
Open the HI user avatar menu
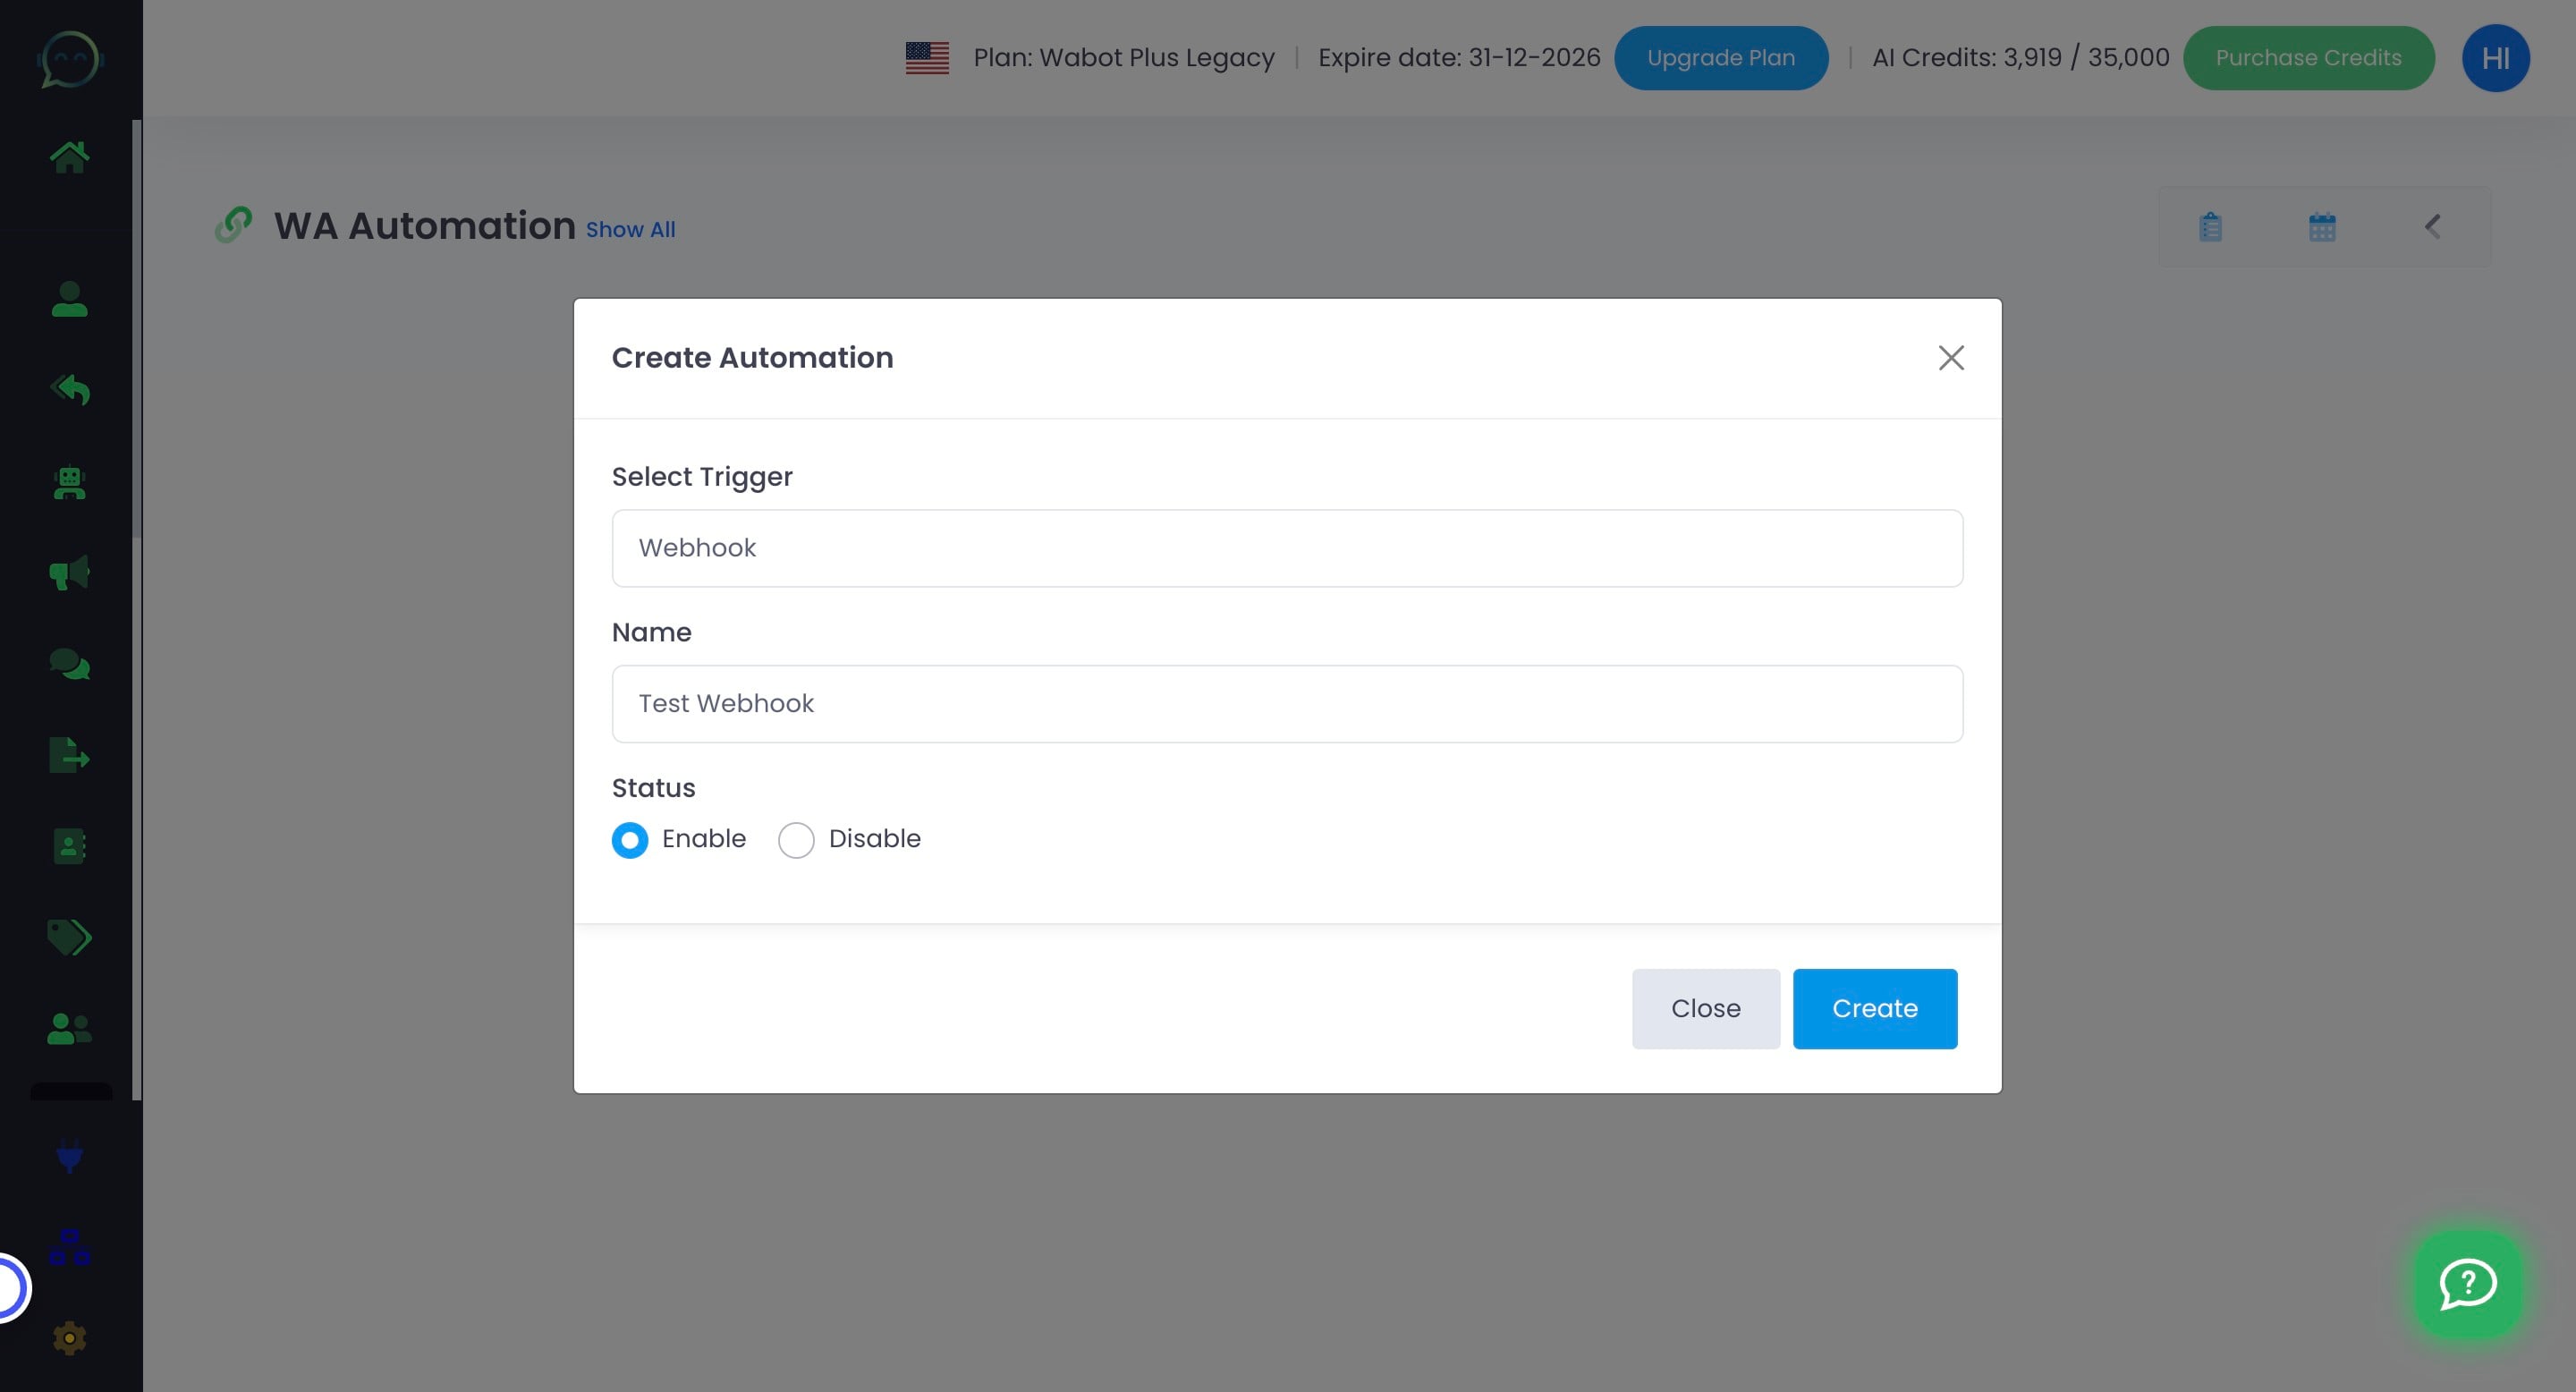click(x=2495, y=58)
